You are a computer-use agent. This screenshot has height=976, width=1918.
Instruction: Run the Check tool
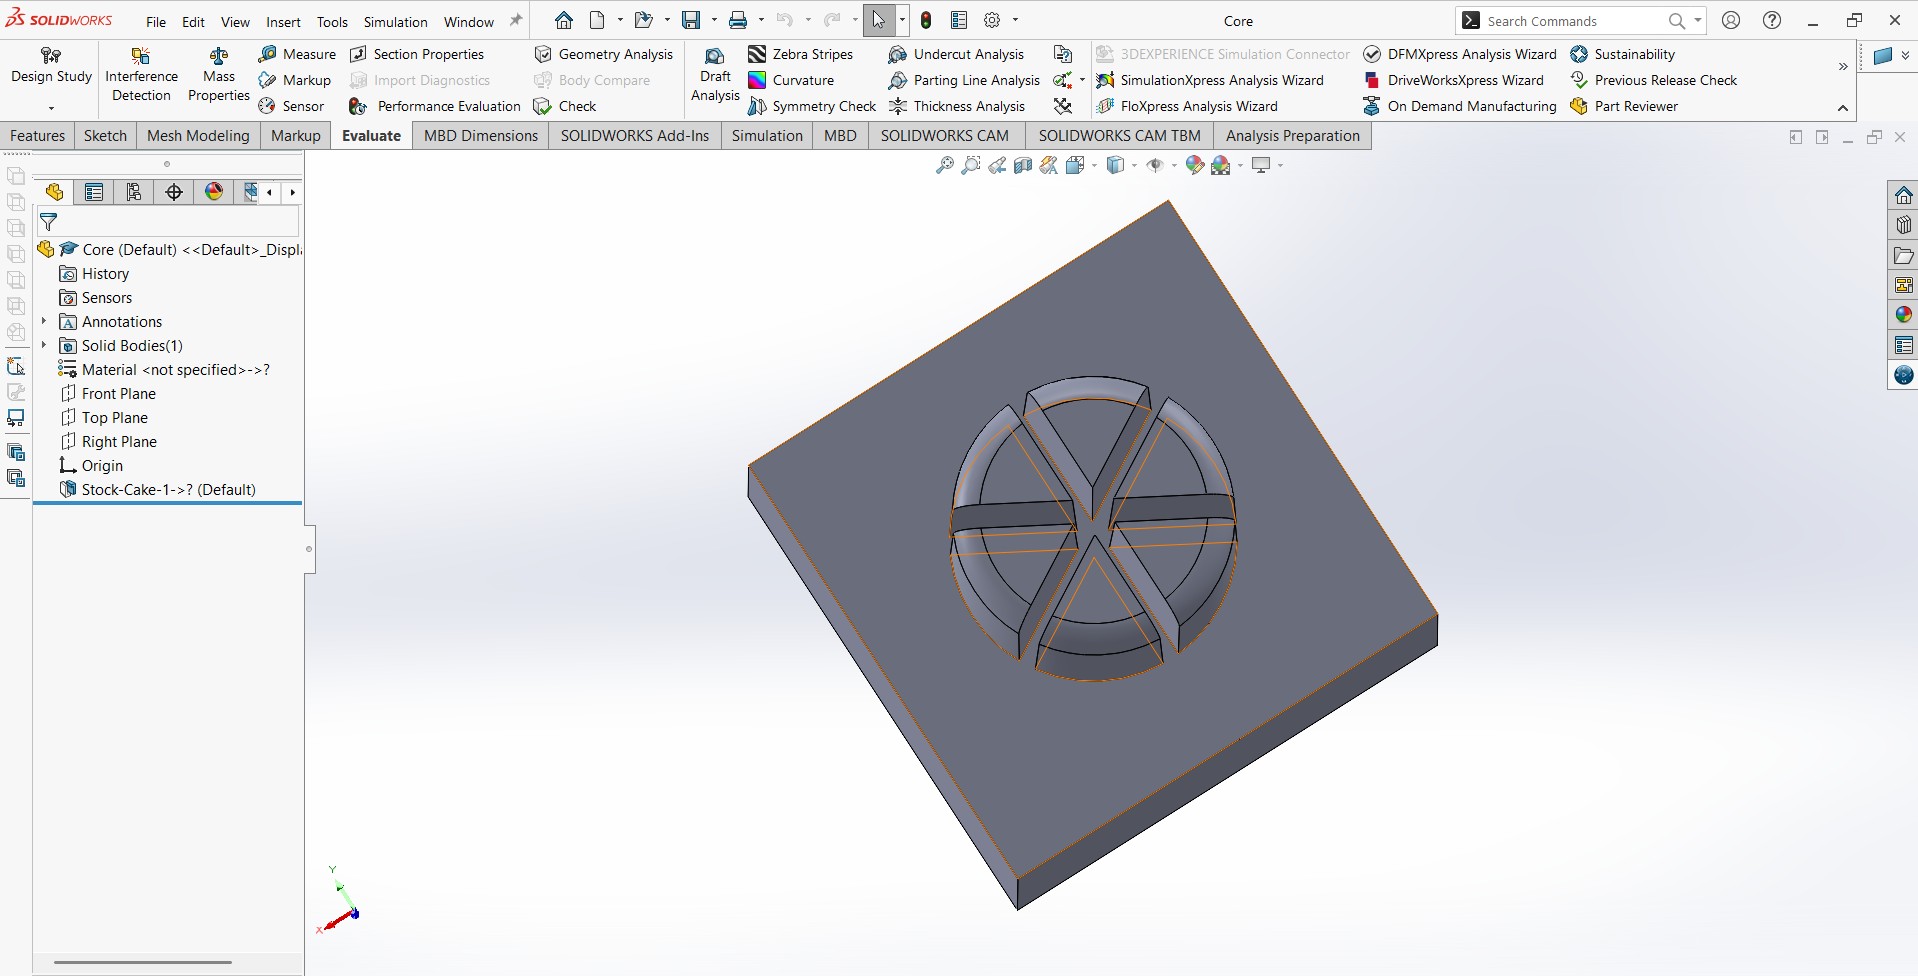pyautogui.click(x=565, y=106)
